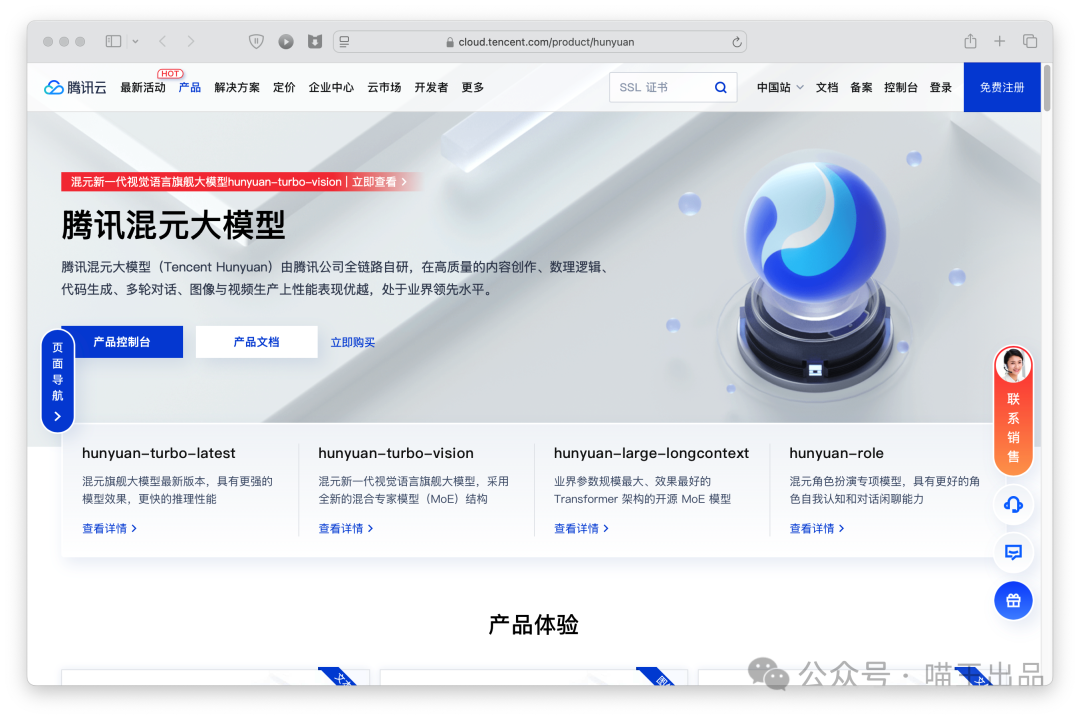Click the bookmark extension icon in toolbar
1080x719 pixels.
click(x=315, y=41)
